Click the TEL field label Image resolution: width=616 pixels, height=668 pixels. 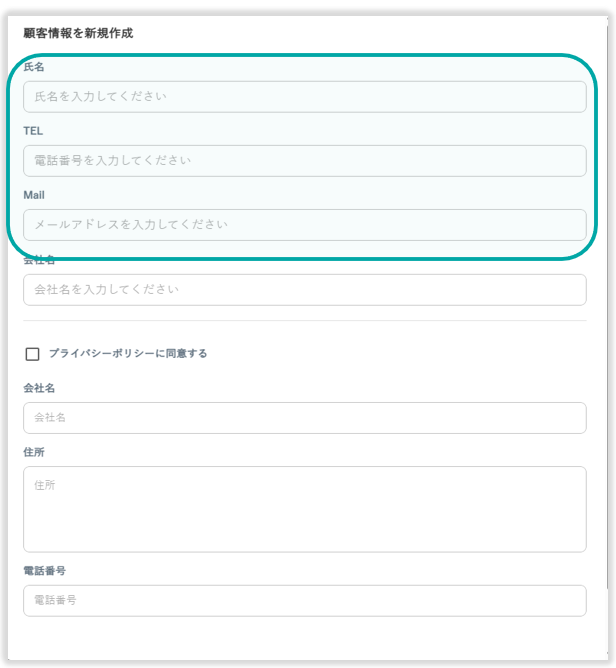point(33,131)
